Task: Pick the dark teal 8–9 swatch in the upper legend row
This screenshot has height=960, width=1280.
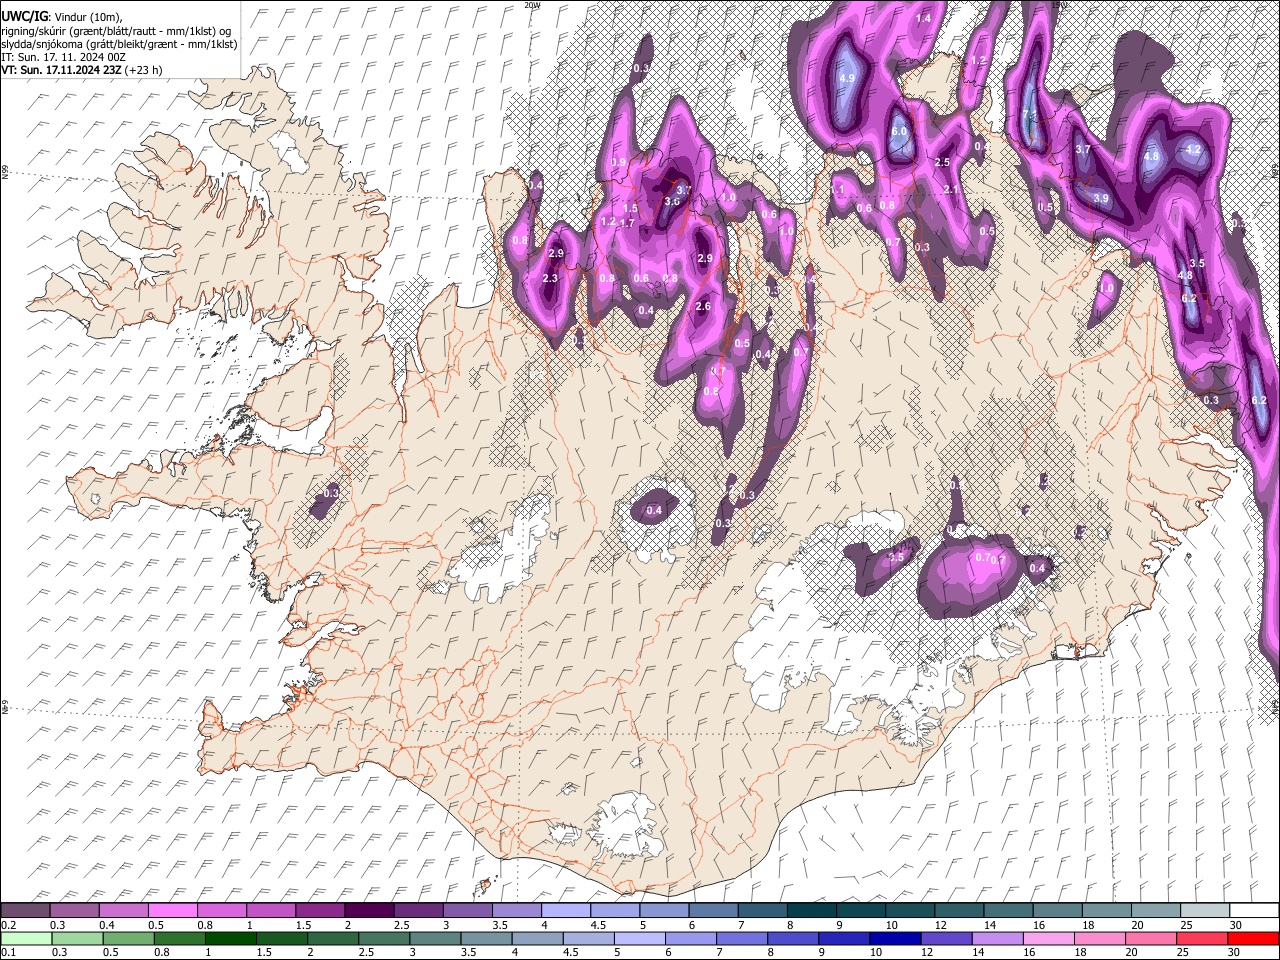Action: pos(811,911)
